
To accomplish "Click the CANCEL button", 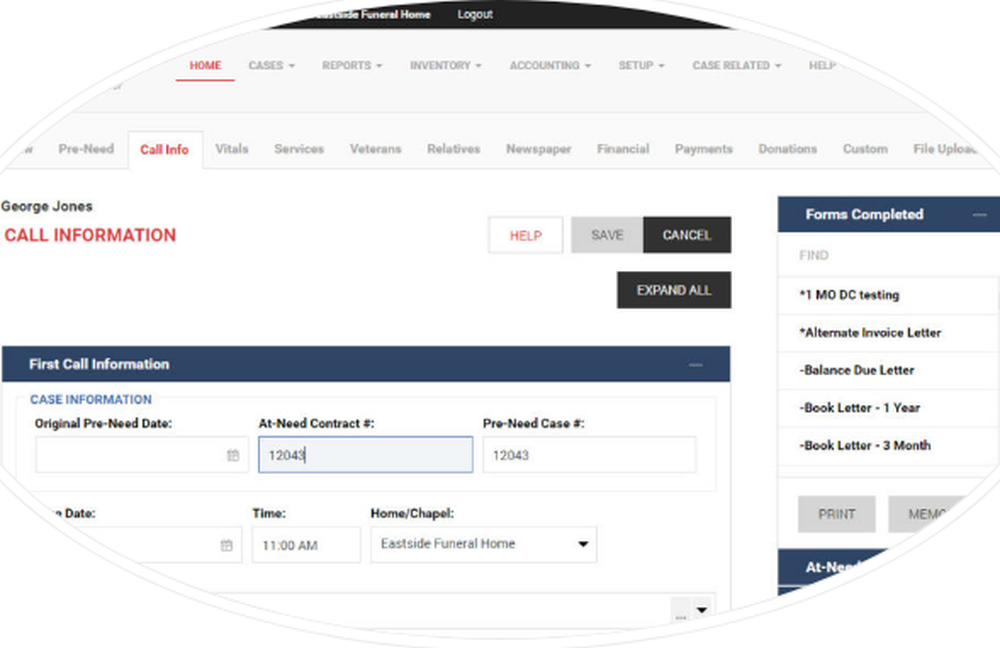I will point(687,235).
